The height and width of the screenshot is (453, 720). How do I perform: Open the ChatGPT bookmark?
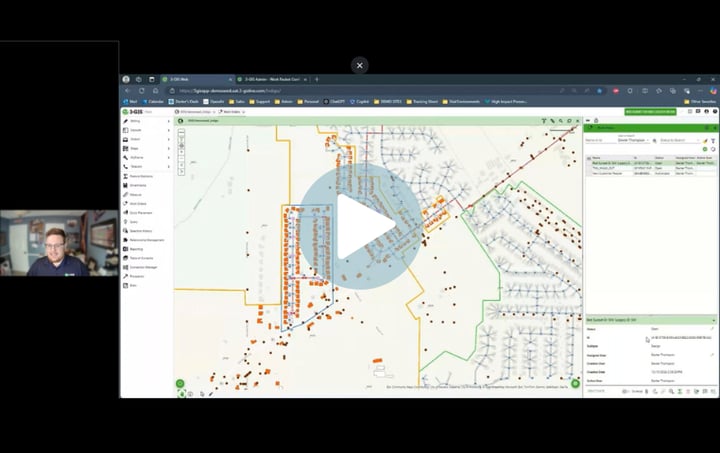click(x=334, y=101)
